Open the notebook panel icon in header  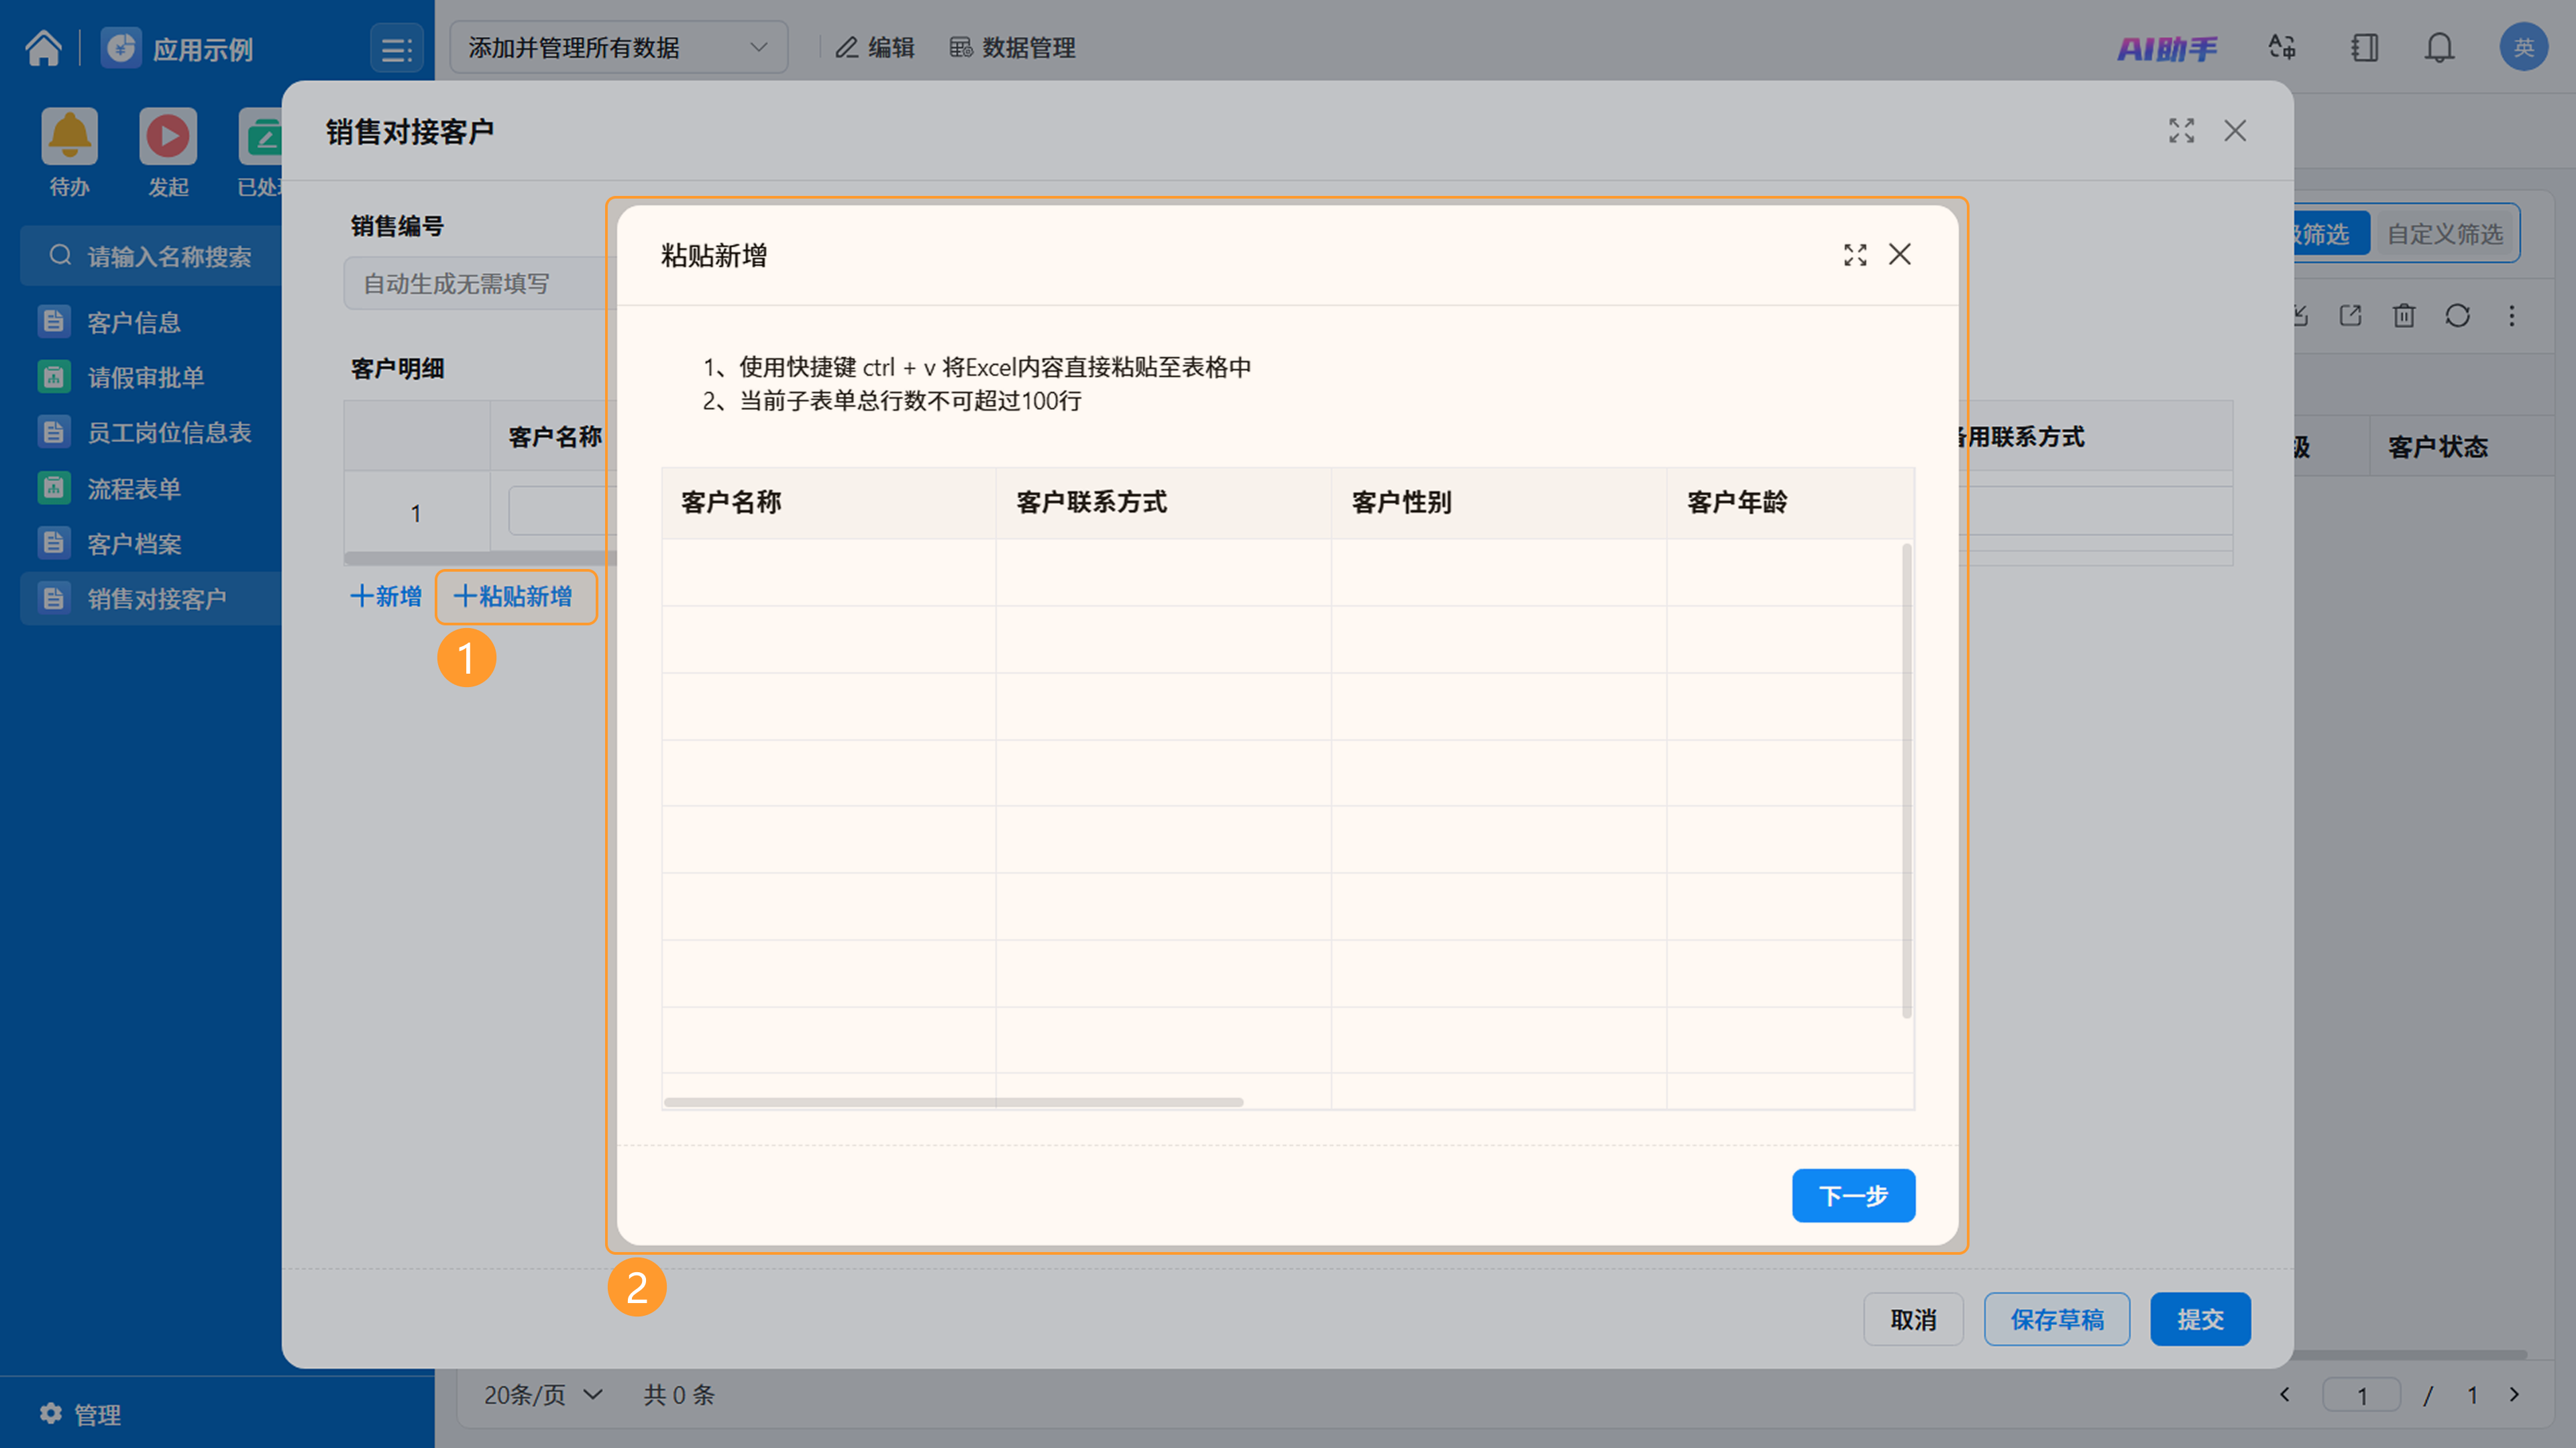click(2364, 47)
